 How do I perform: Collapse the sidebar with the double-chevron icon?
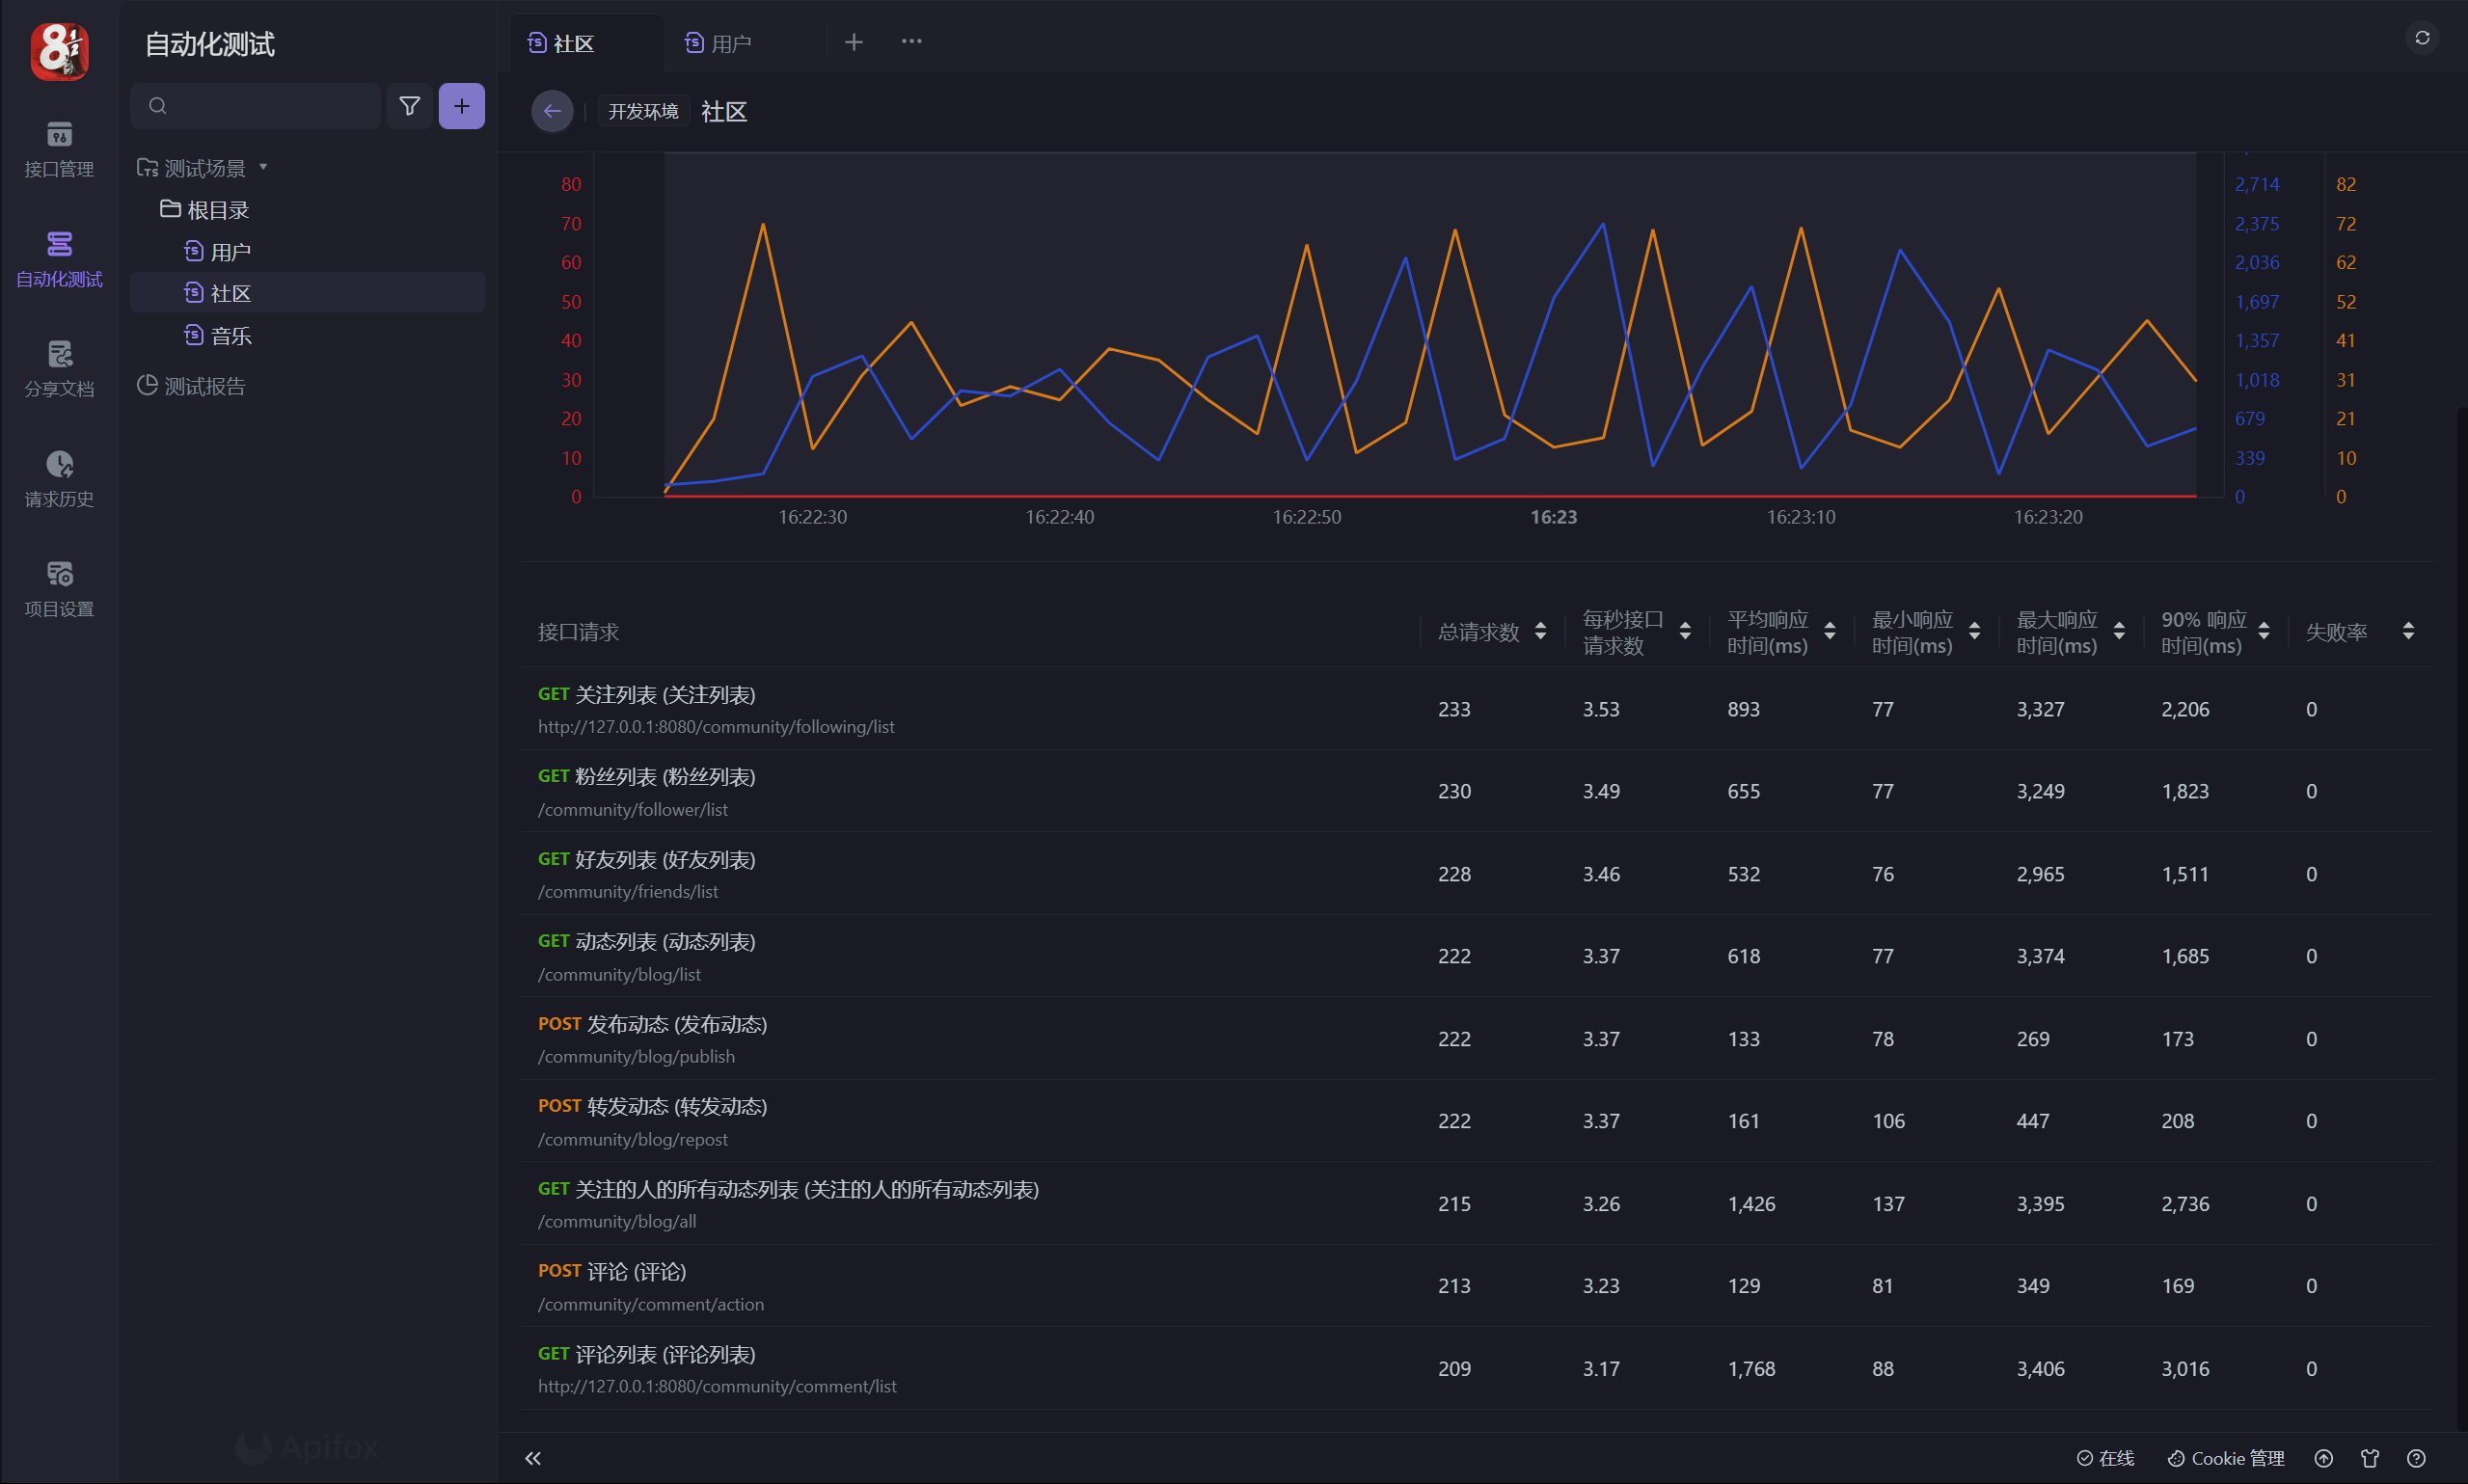coord(533,1458)
